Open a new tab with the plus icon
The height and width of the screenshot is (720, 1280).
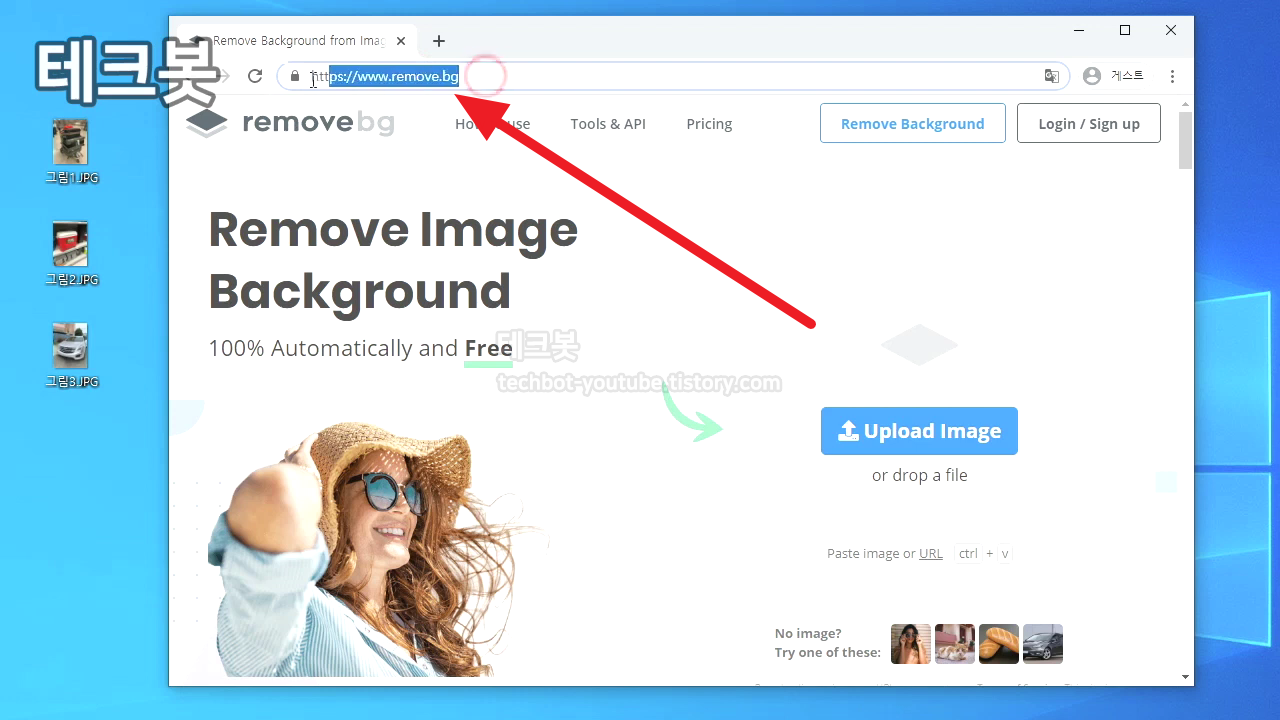point(439,41)
